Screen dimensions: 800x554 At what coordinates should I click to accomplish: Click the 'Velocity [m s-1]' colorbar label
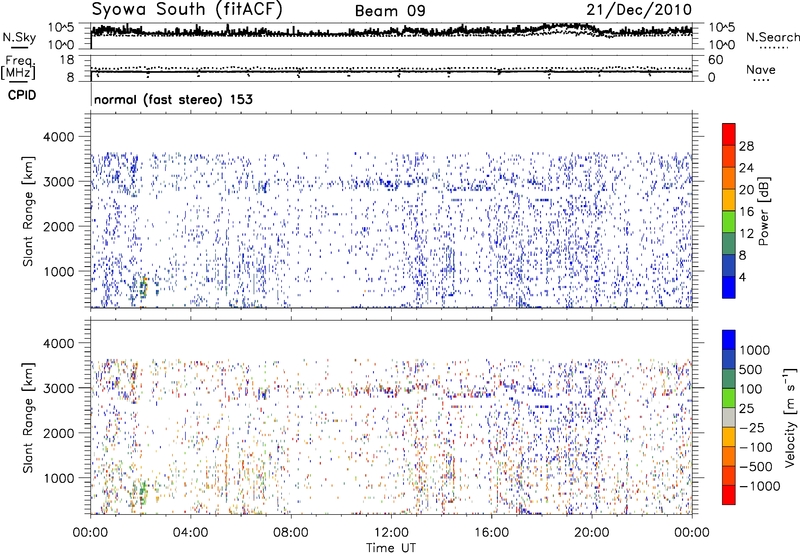[790, 417]
